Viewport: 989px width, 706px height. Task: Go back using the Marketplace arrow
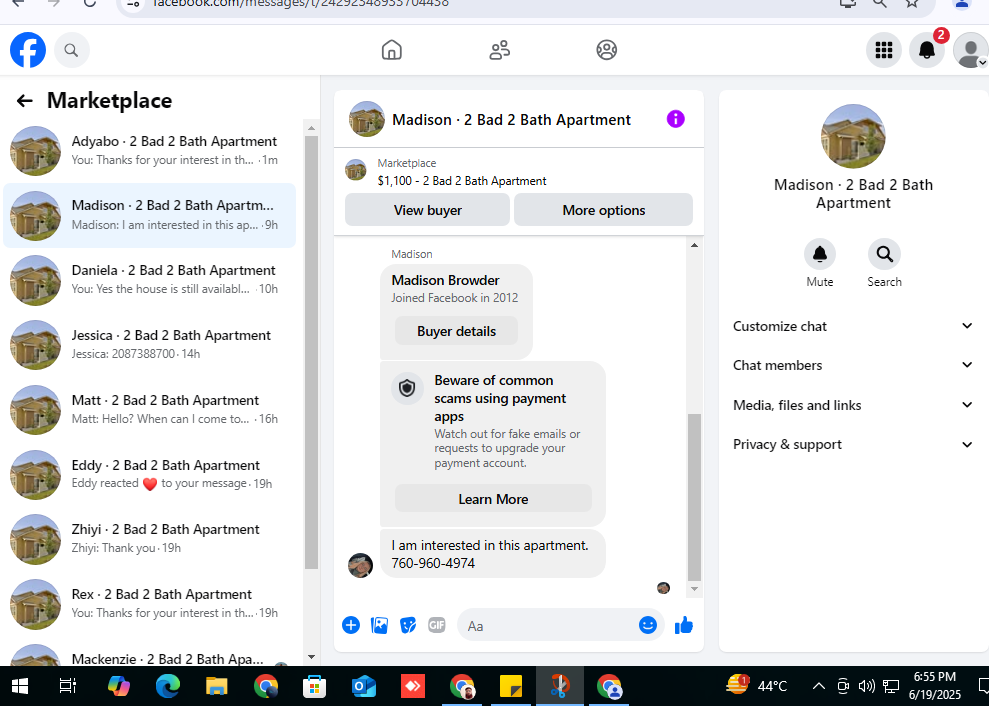25,100
